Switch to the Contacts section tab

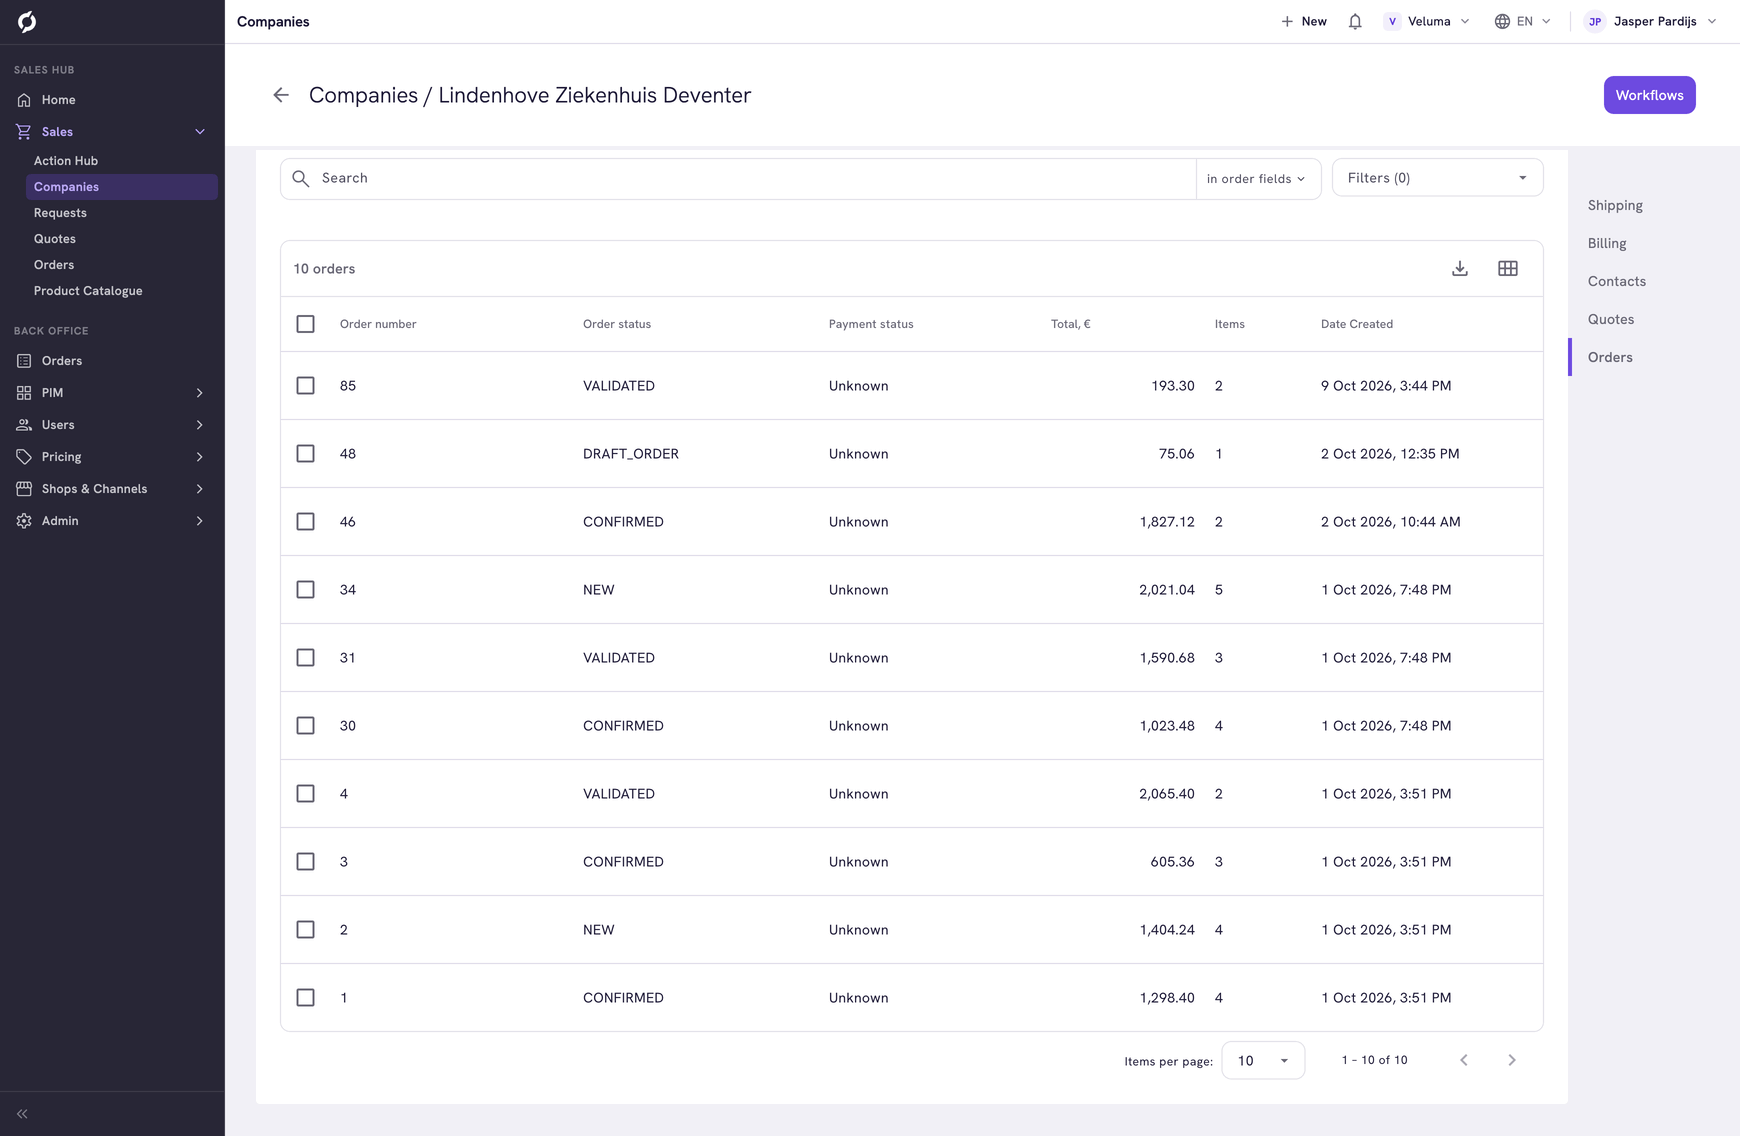point(1617,281)
